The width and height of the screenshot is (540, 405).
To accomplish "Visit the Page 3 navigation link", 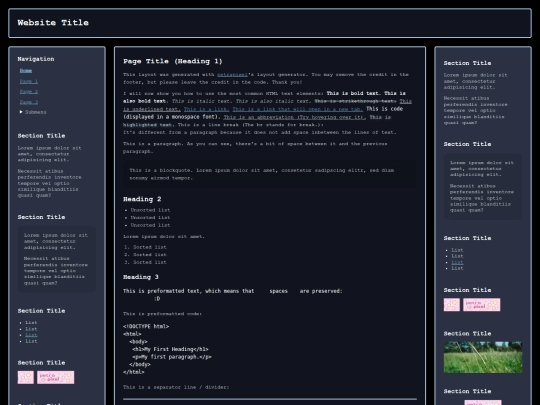I will pyautogui.click(x=29, y=102).
